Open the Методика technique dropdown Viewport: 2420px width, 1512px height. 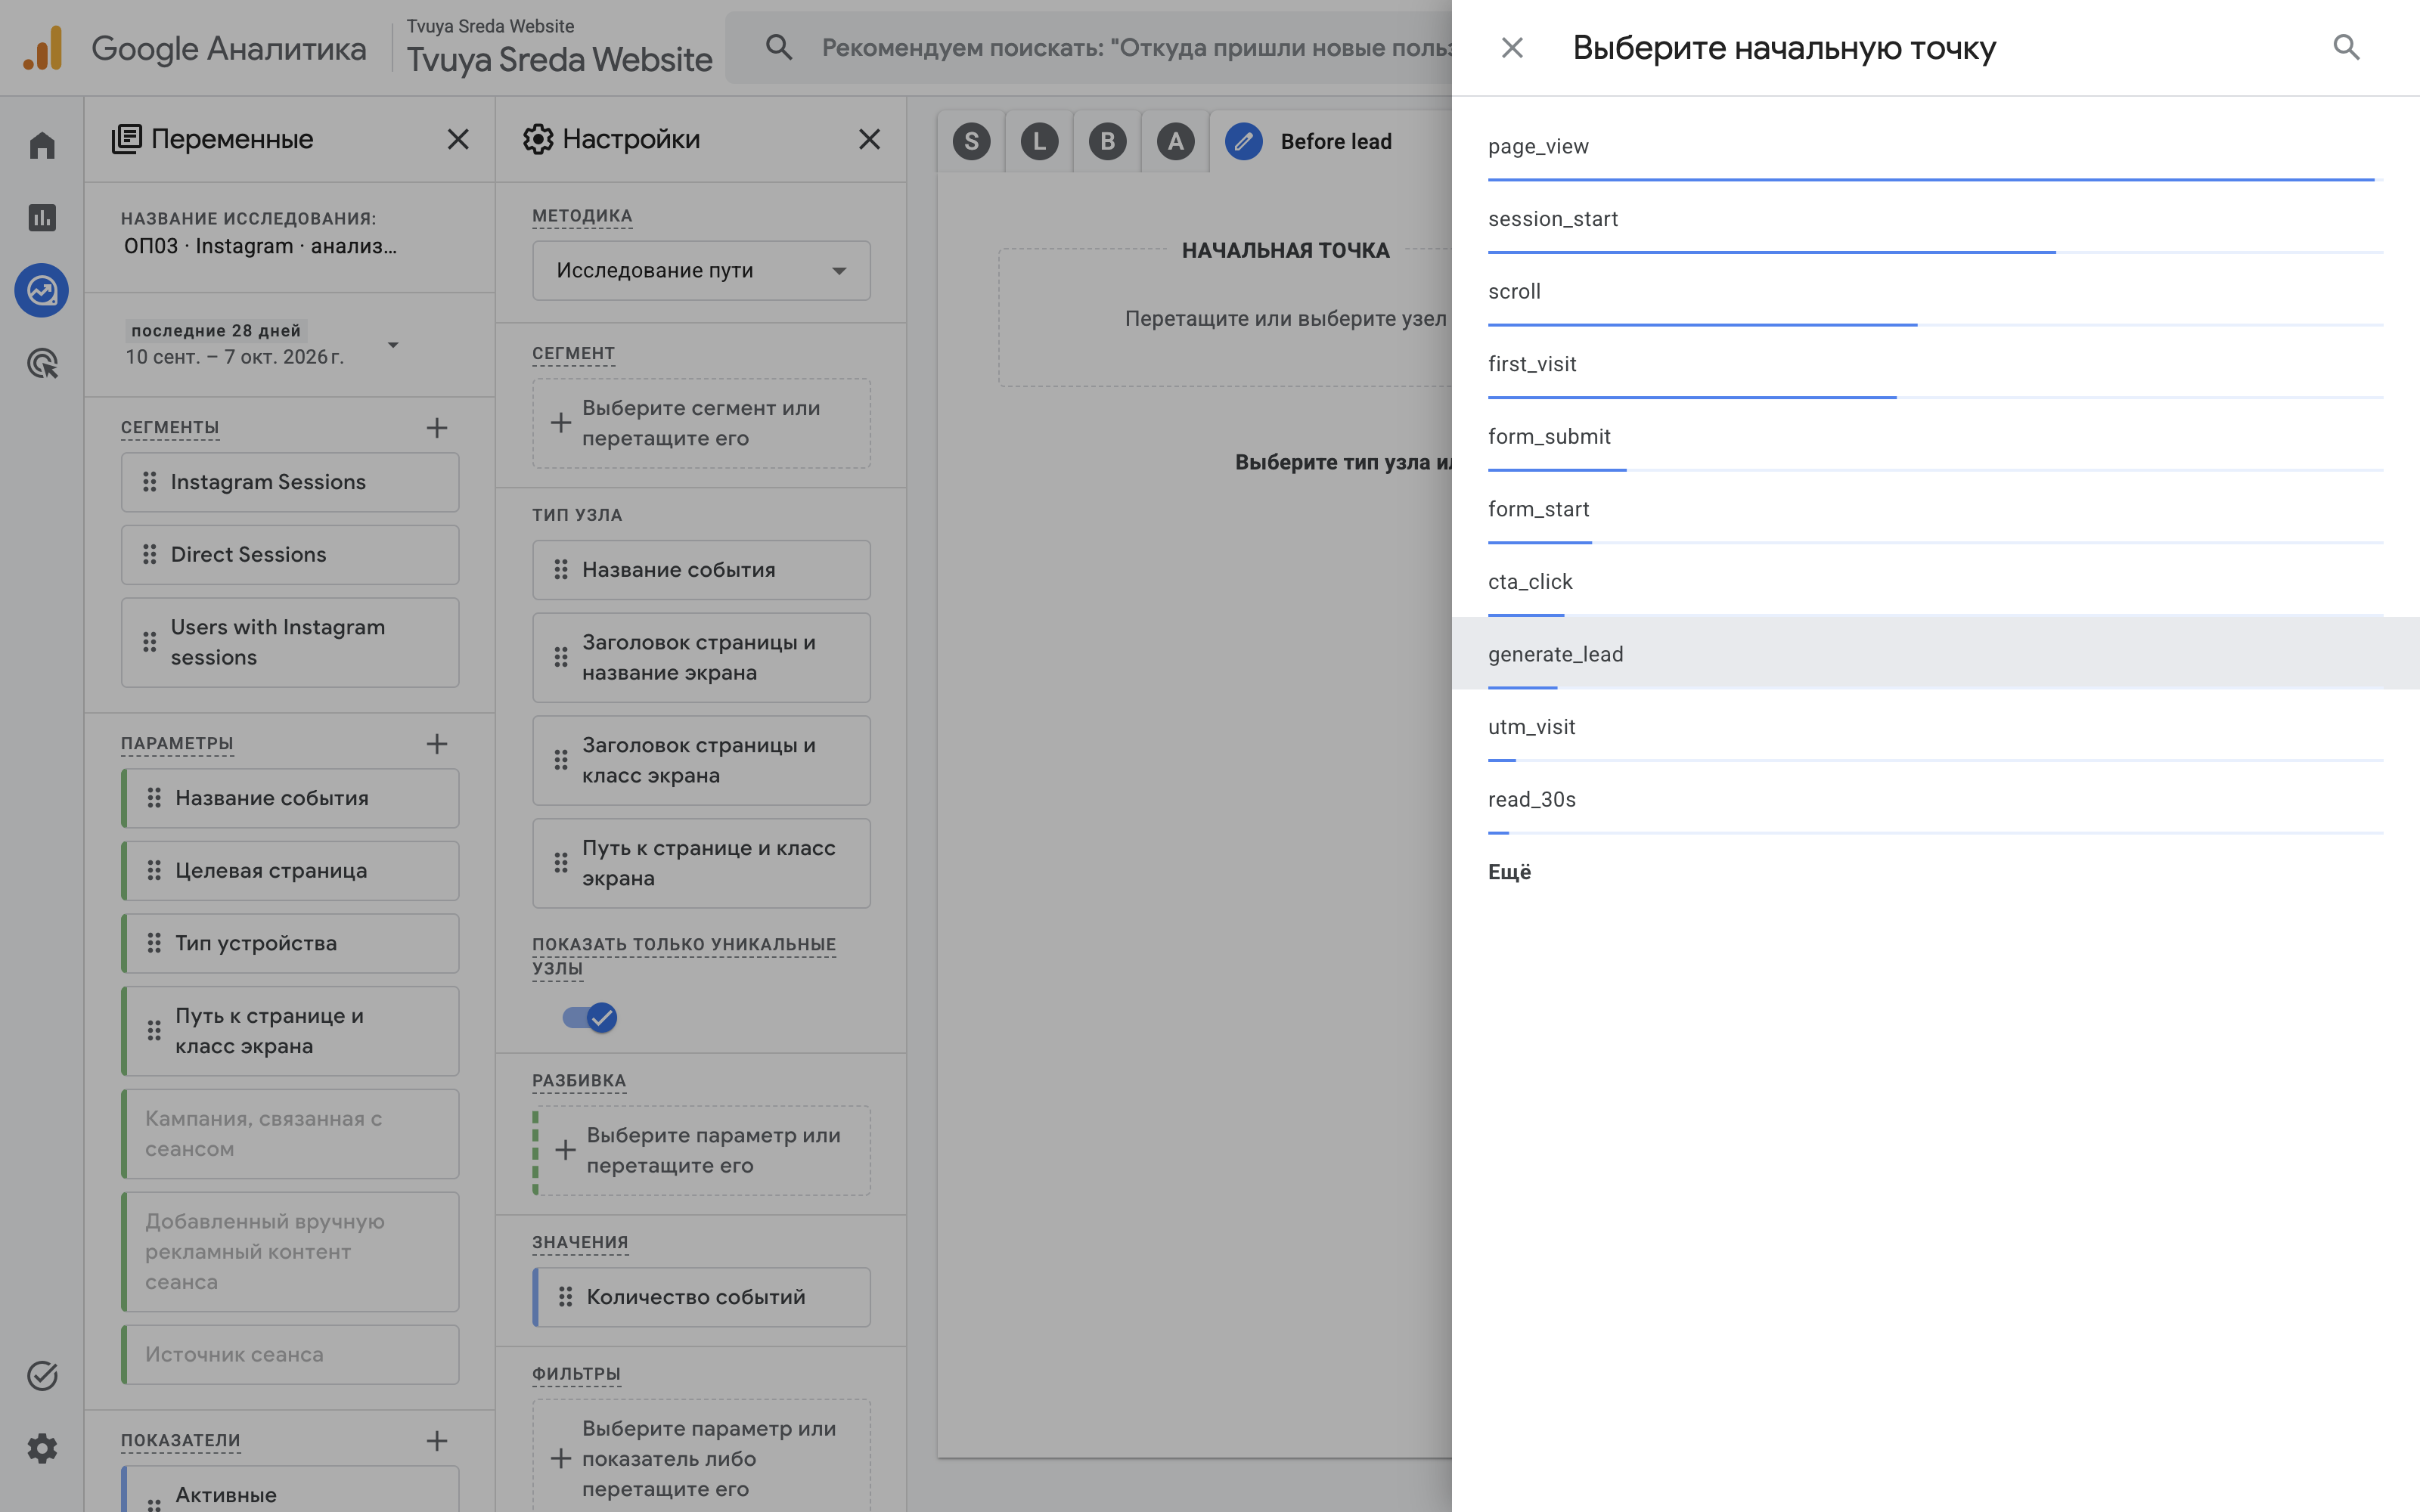click(x=701, y=270)
